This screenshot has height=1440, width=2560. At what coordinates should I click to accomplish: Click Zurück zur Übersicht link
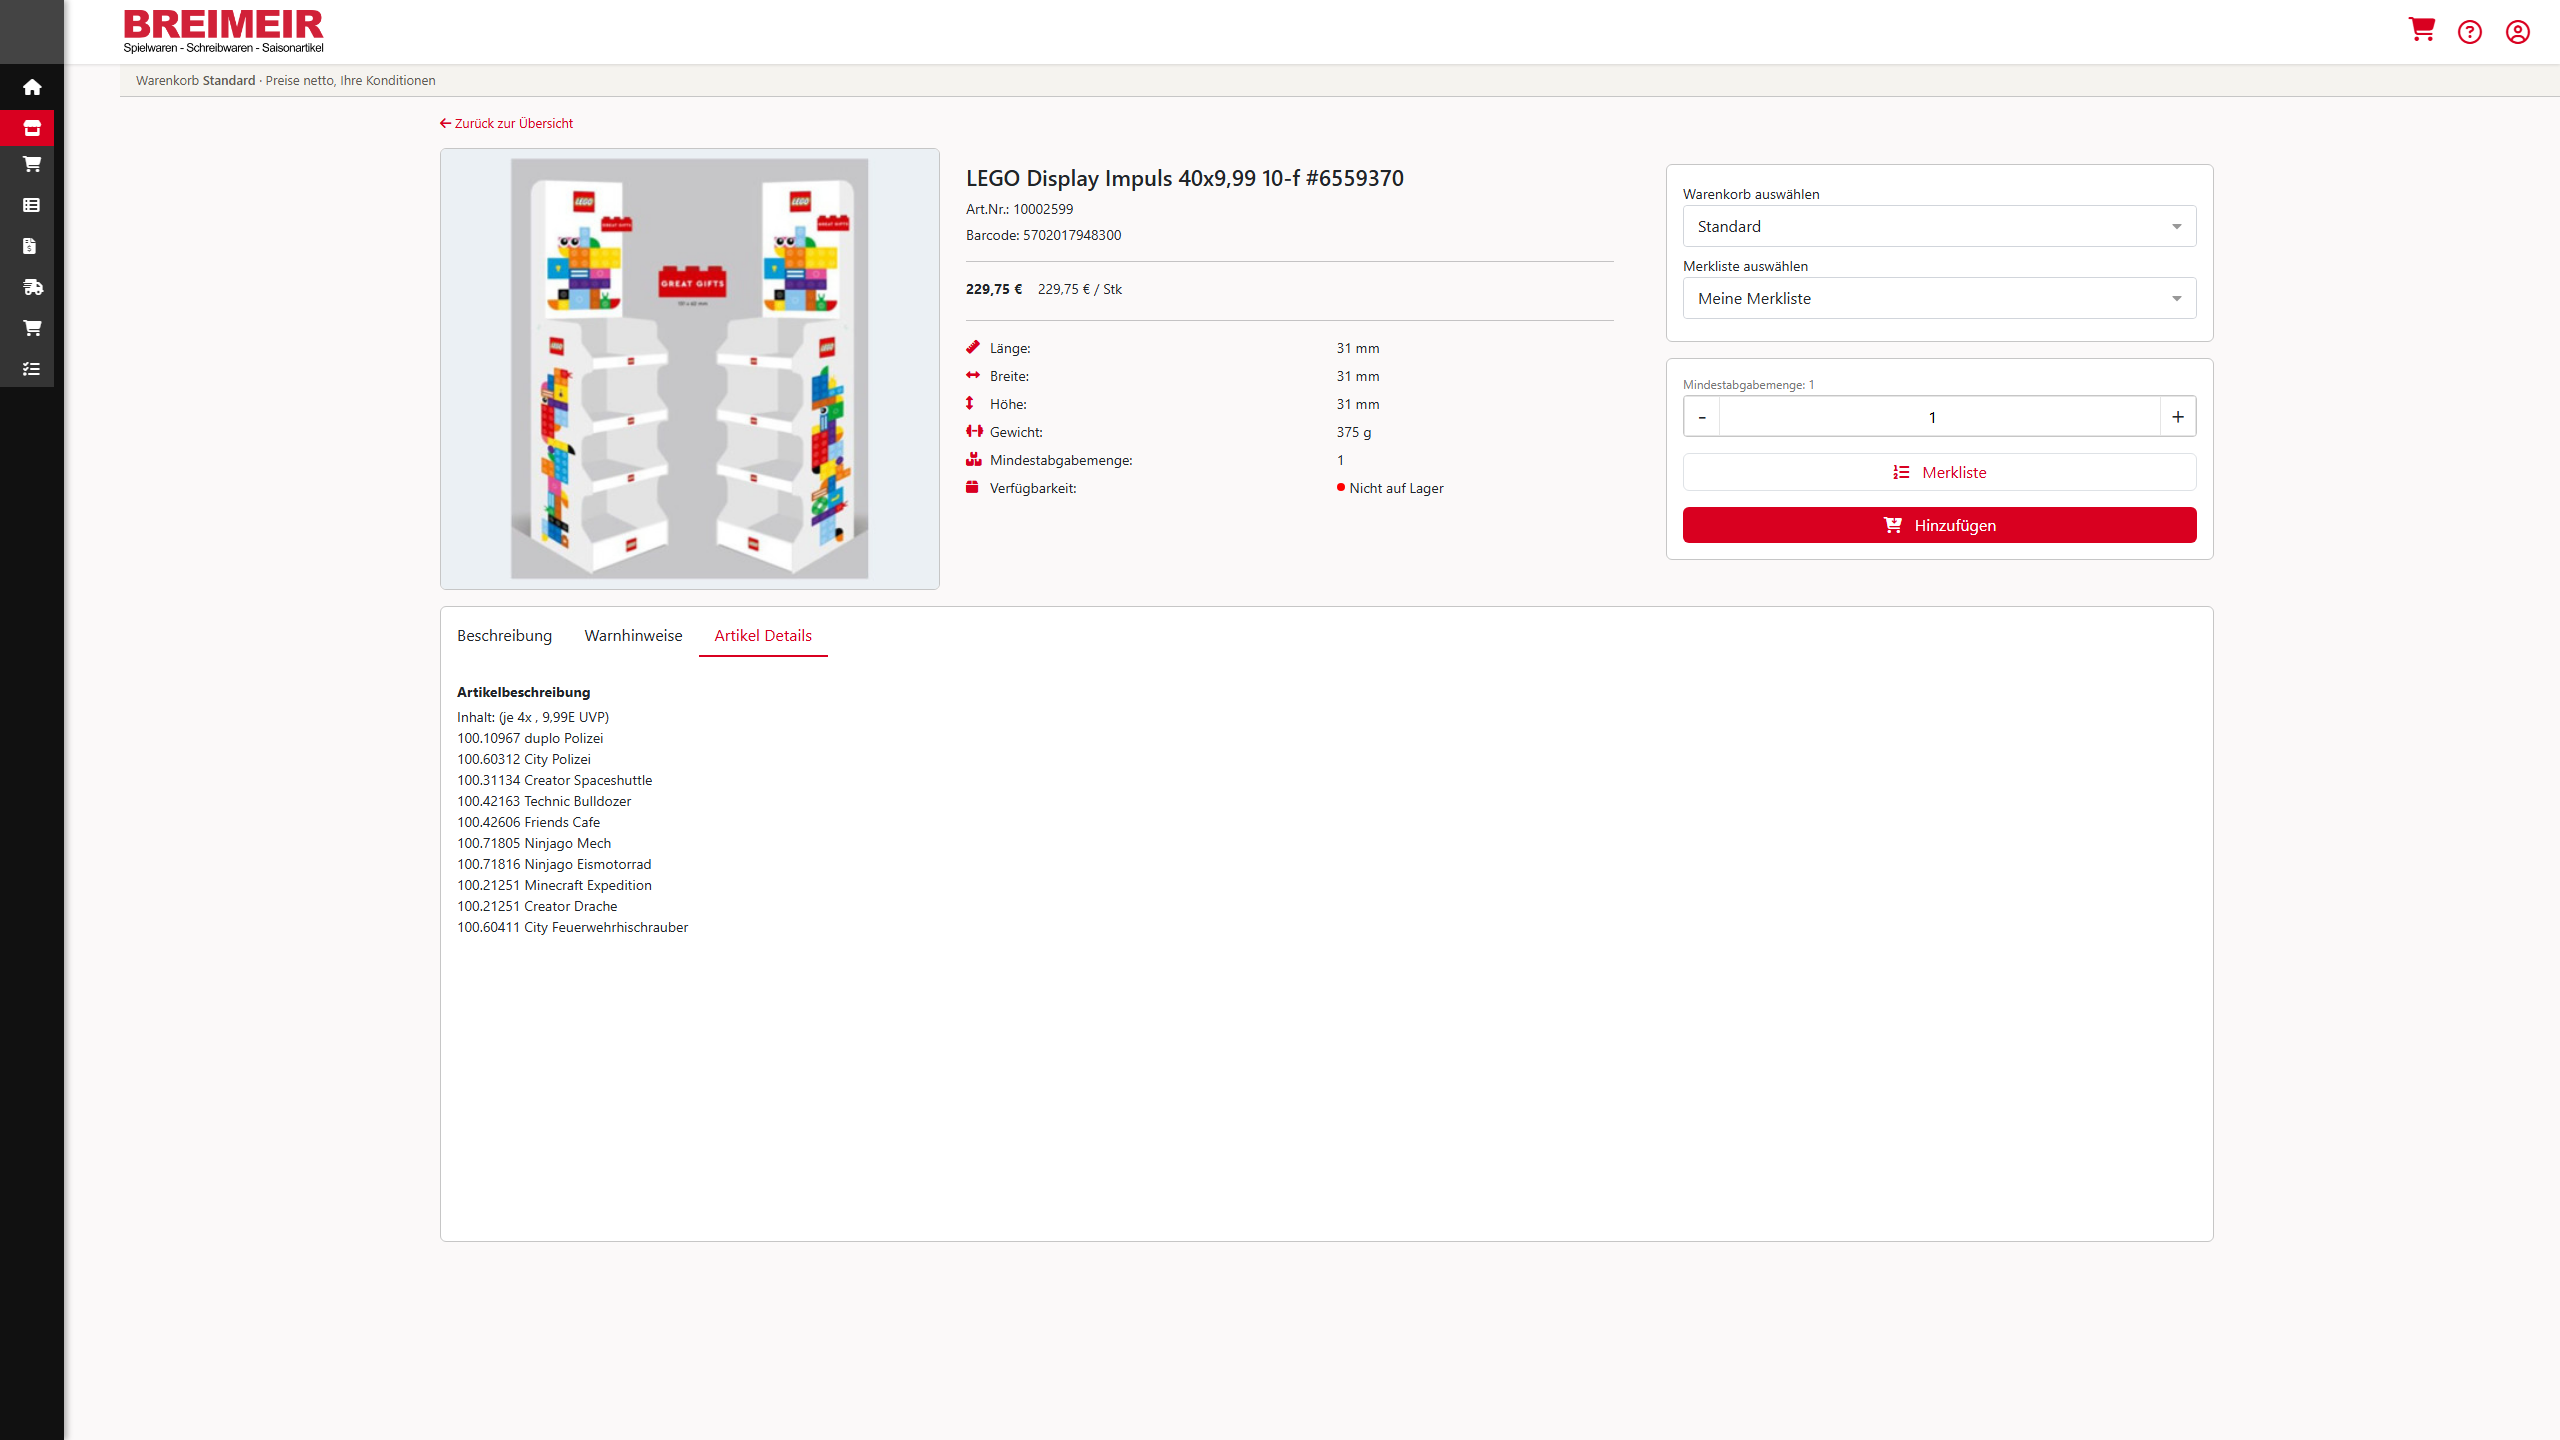click(506, 123)
